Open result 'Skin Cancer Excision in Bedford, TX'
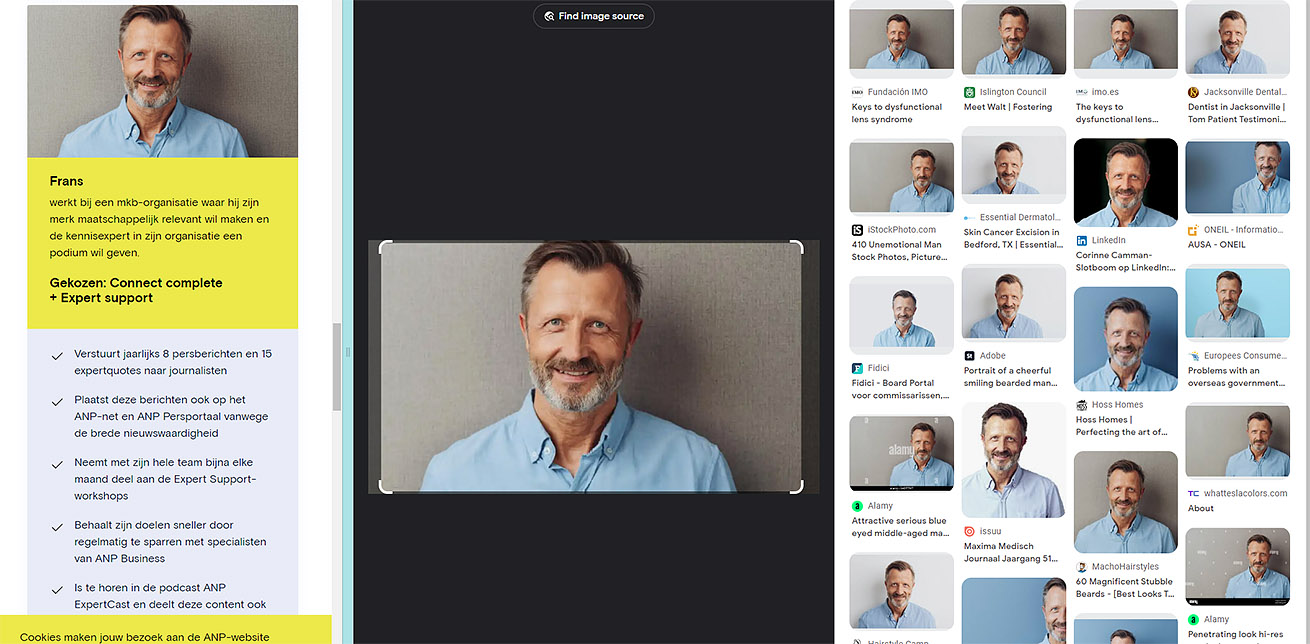 1013,238
